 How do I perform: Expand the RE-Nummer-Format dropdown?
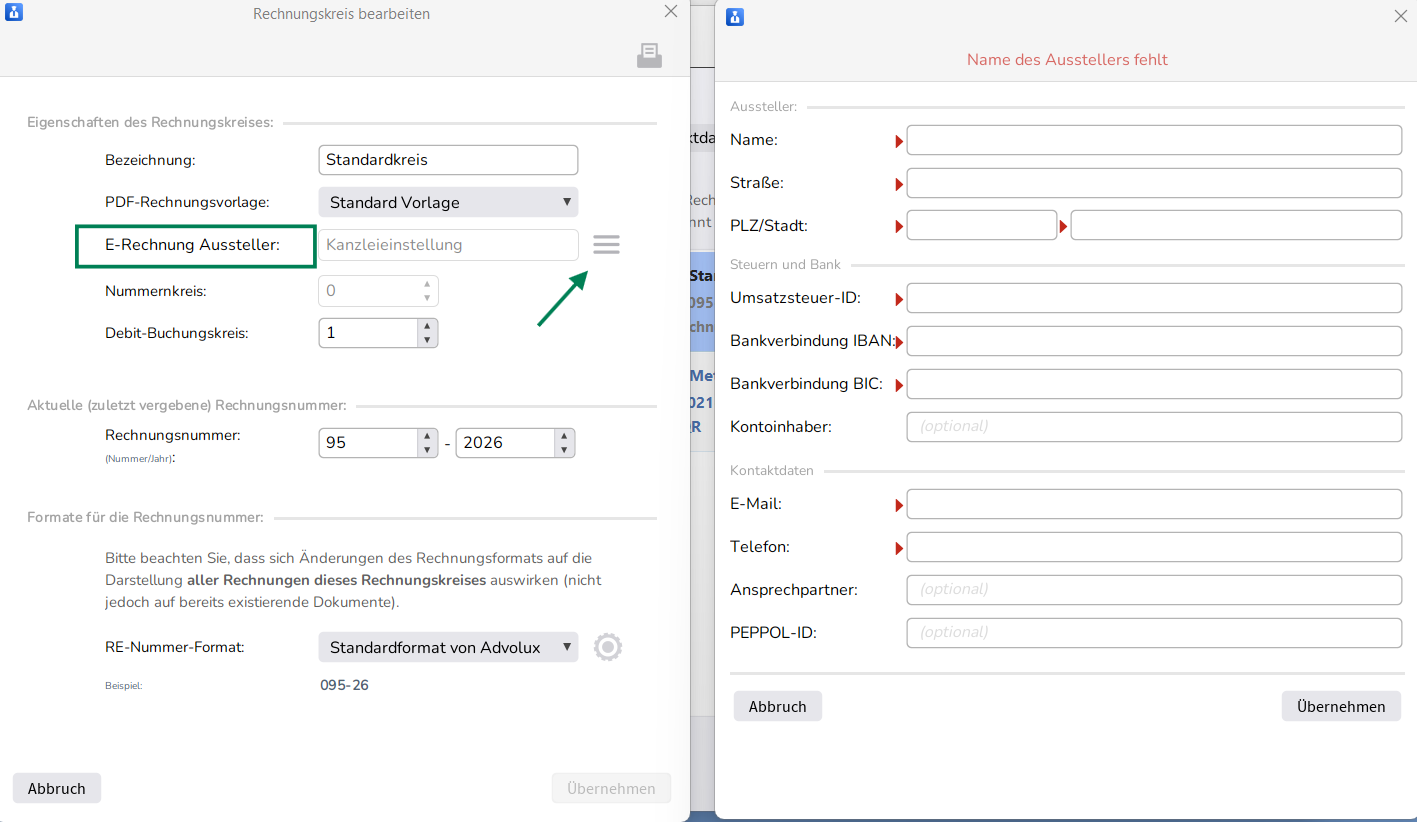448,647
